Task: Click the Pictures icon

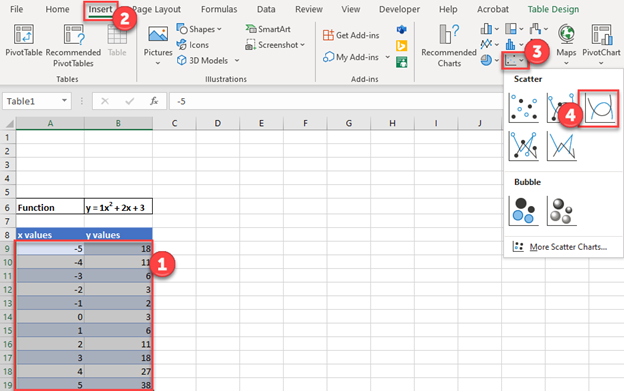Action: point(158,34)
